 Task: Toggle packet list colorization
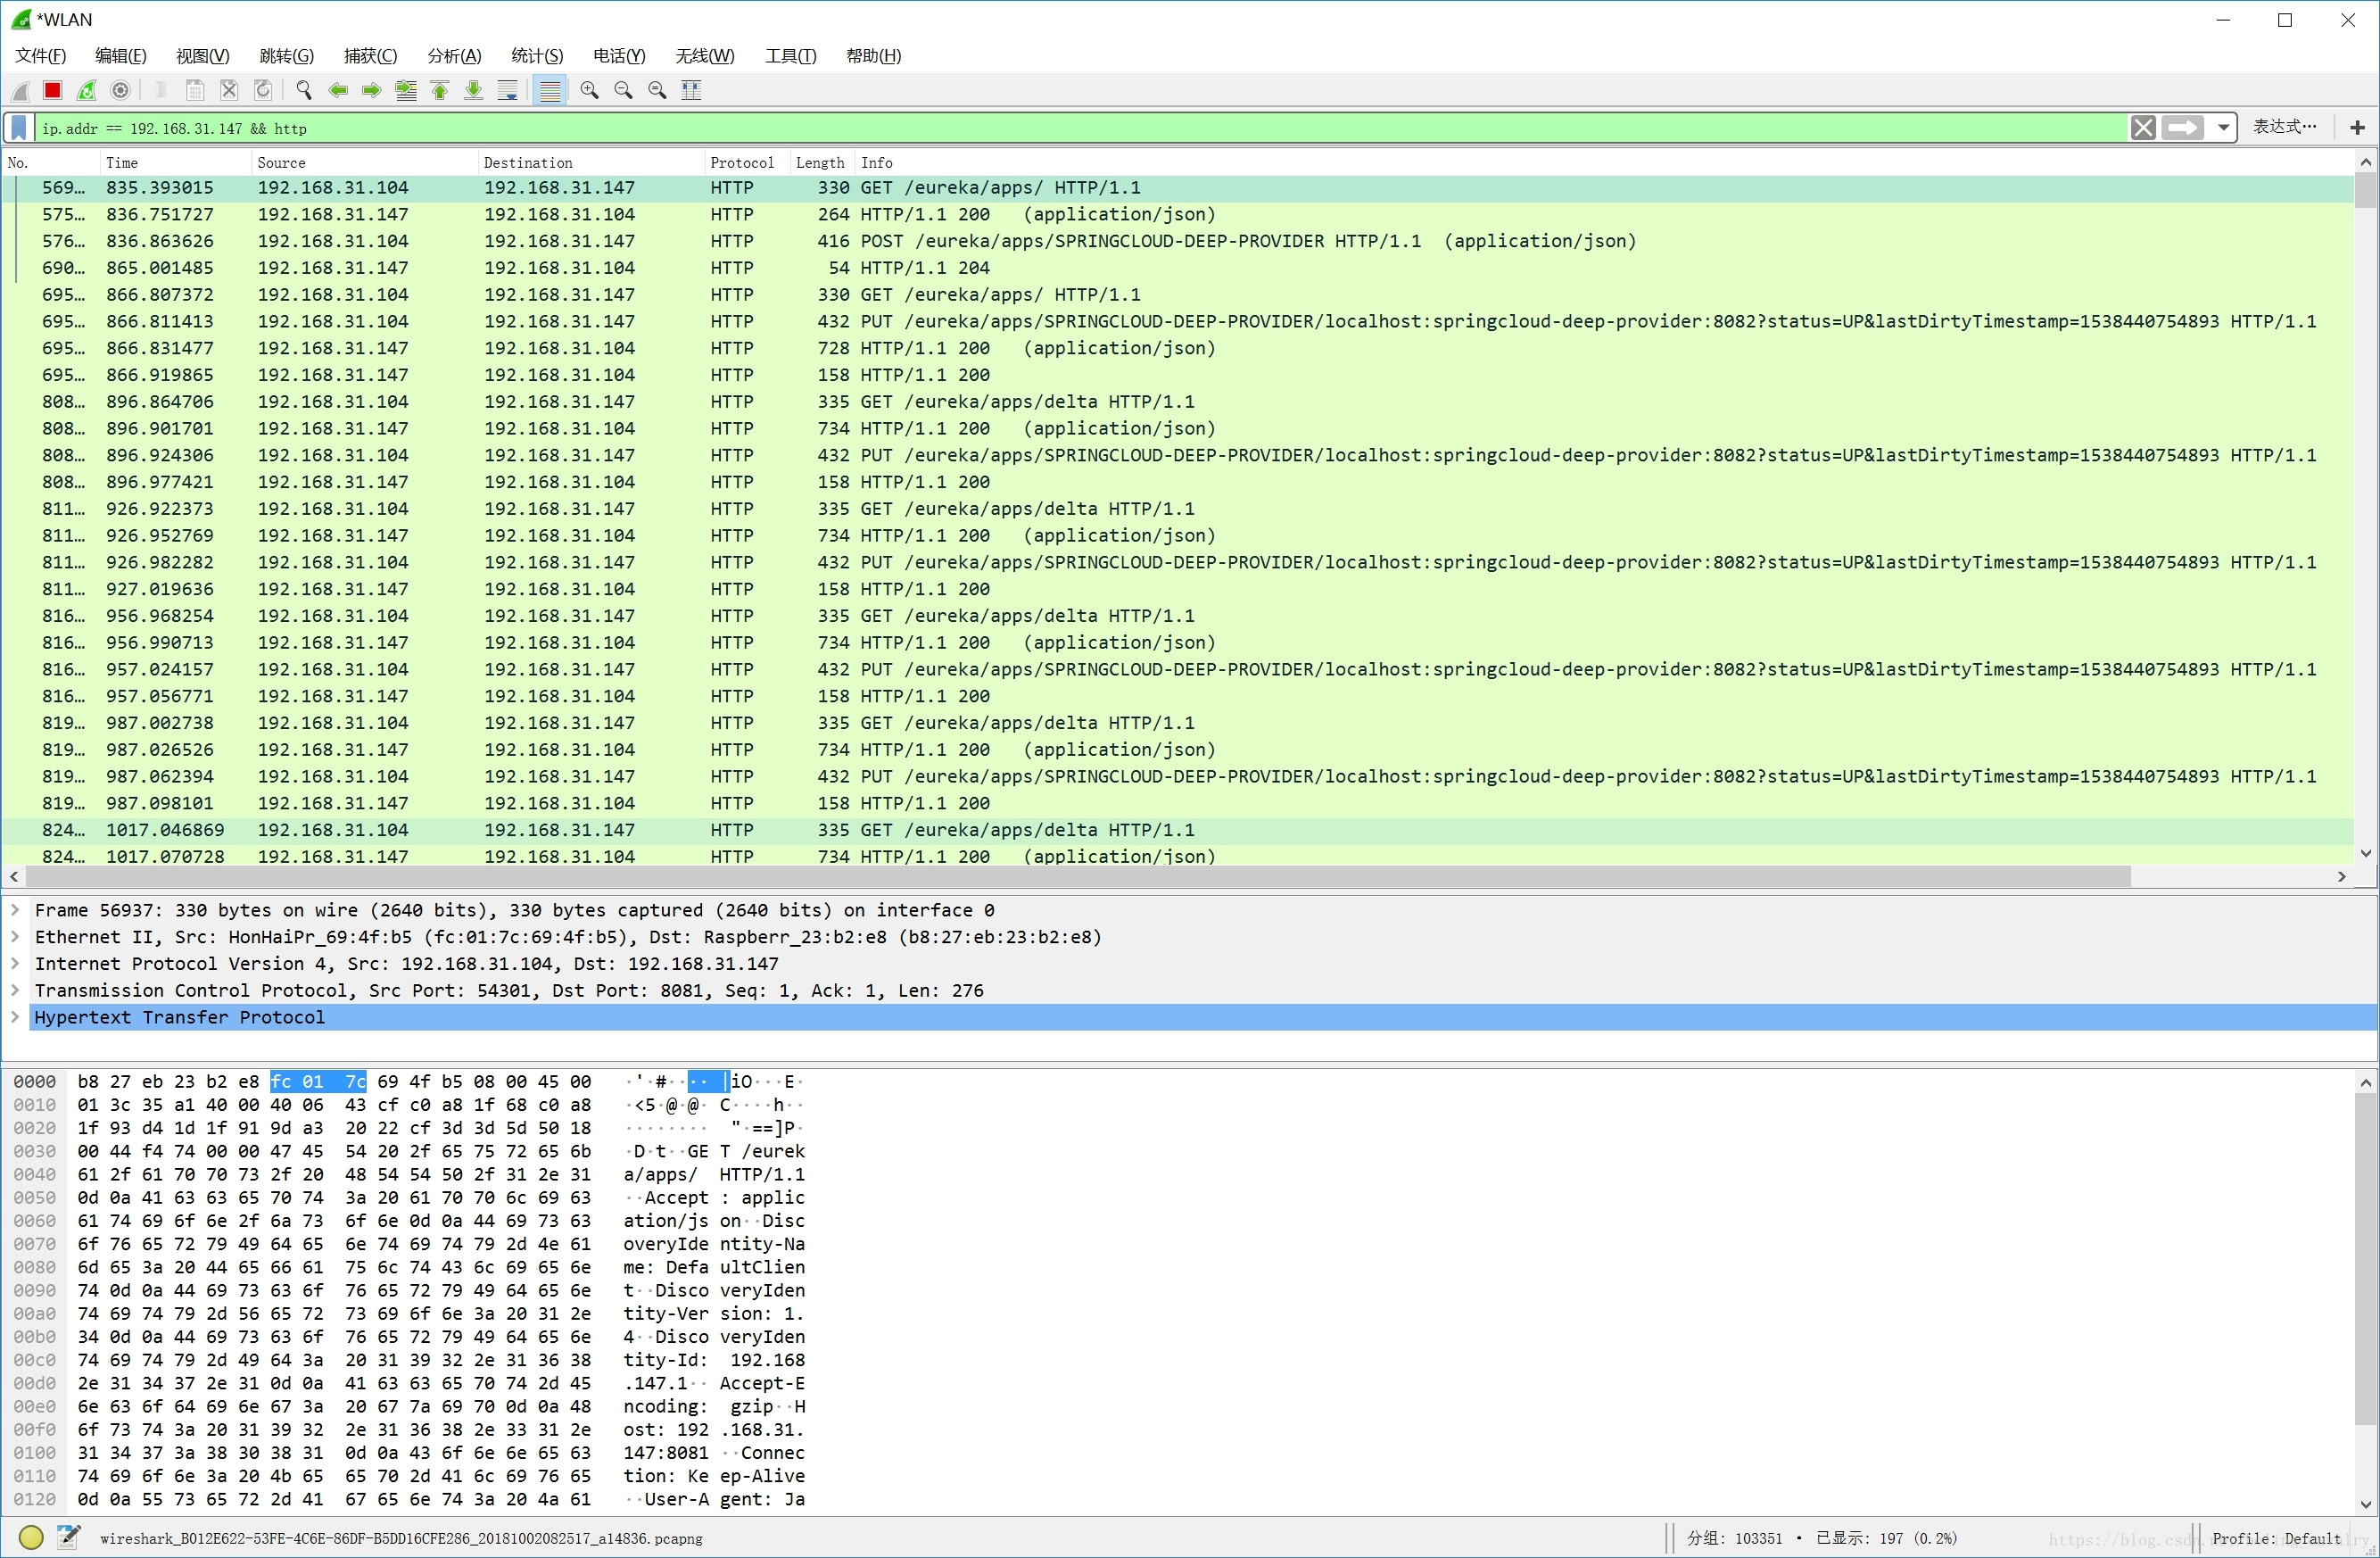click(x=550, y=91)
